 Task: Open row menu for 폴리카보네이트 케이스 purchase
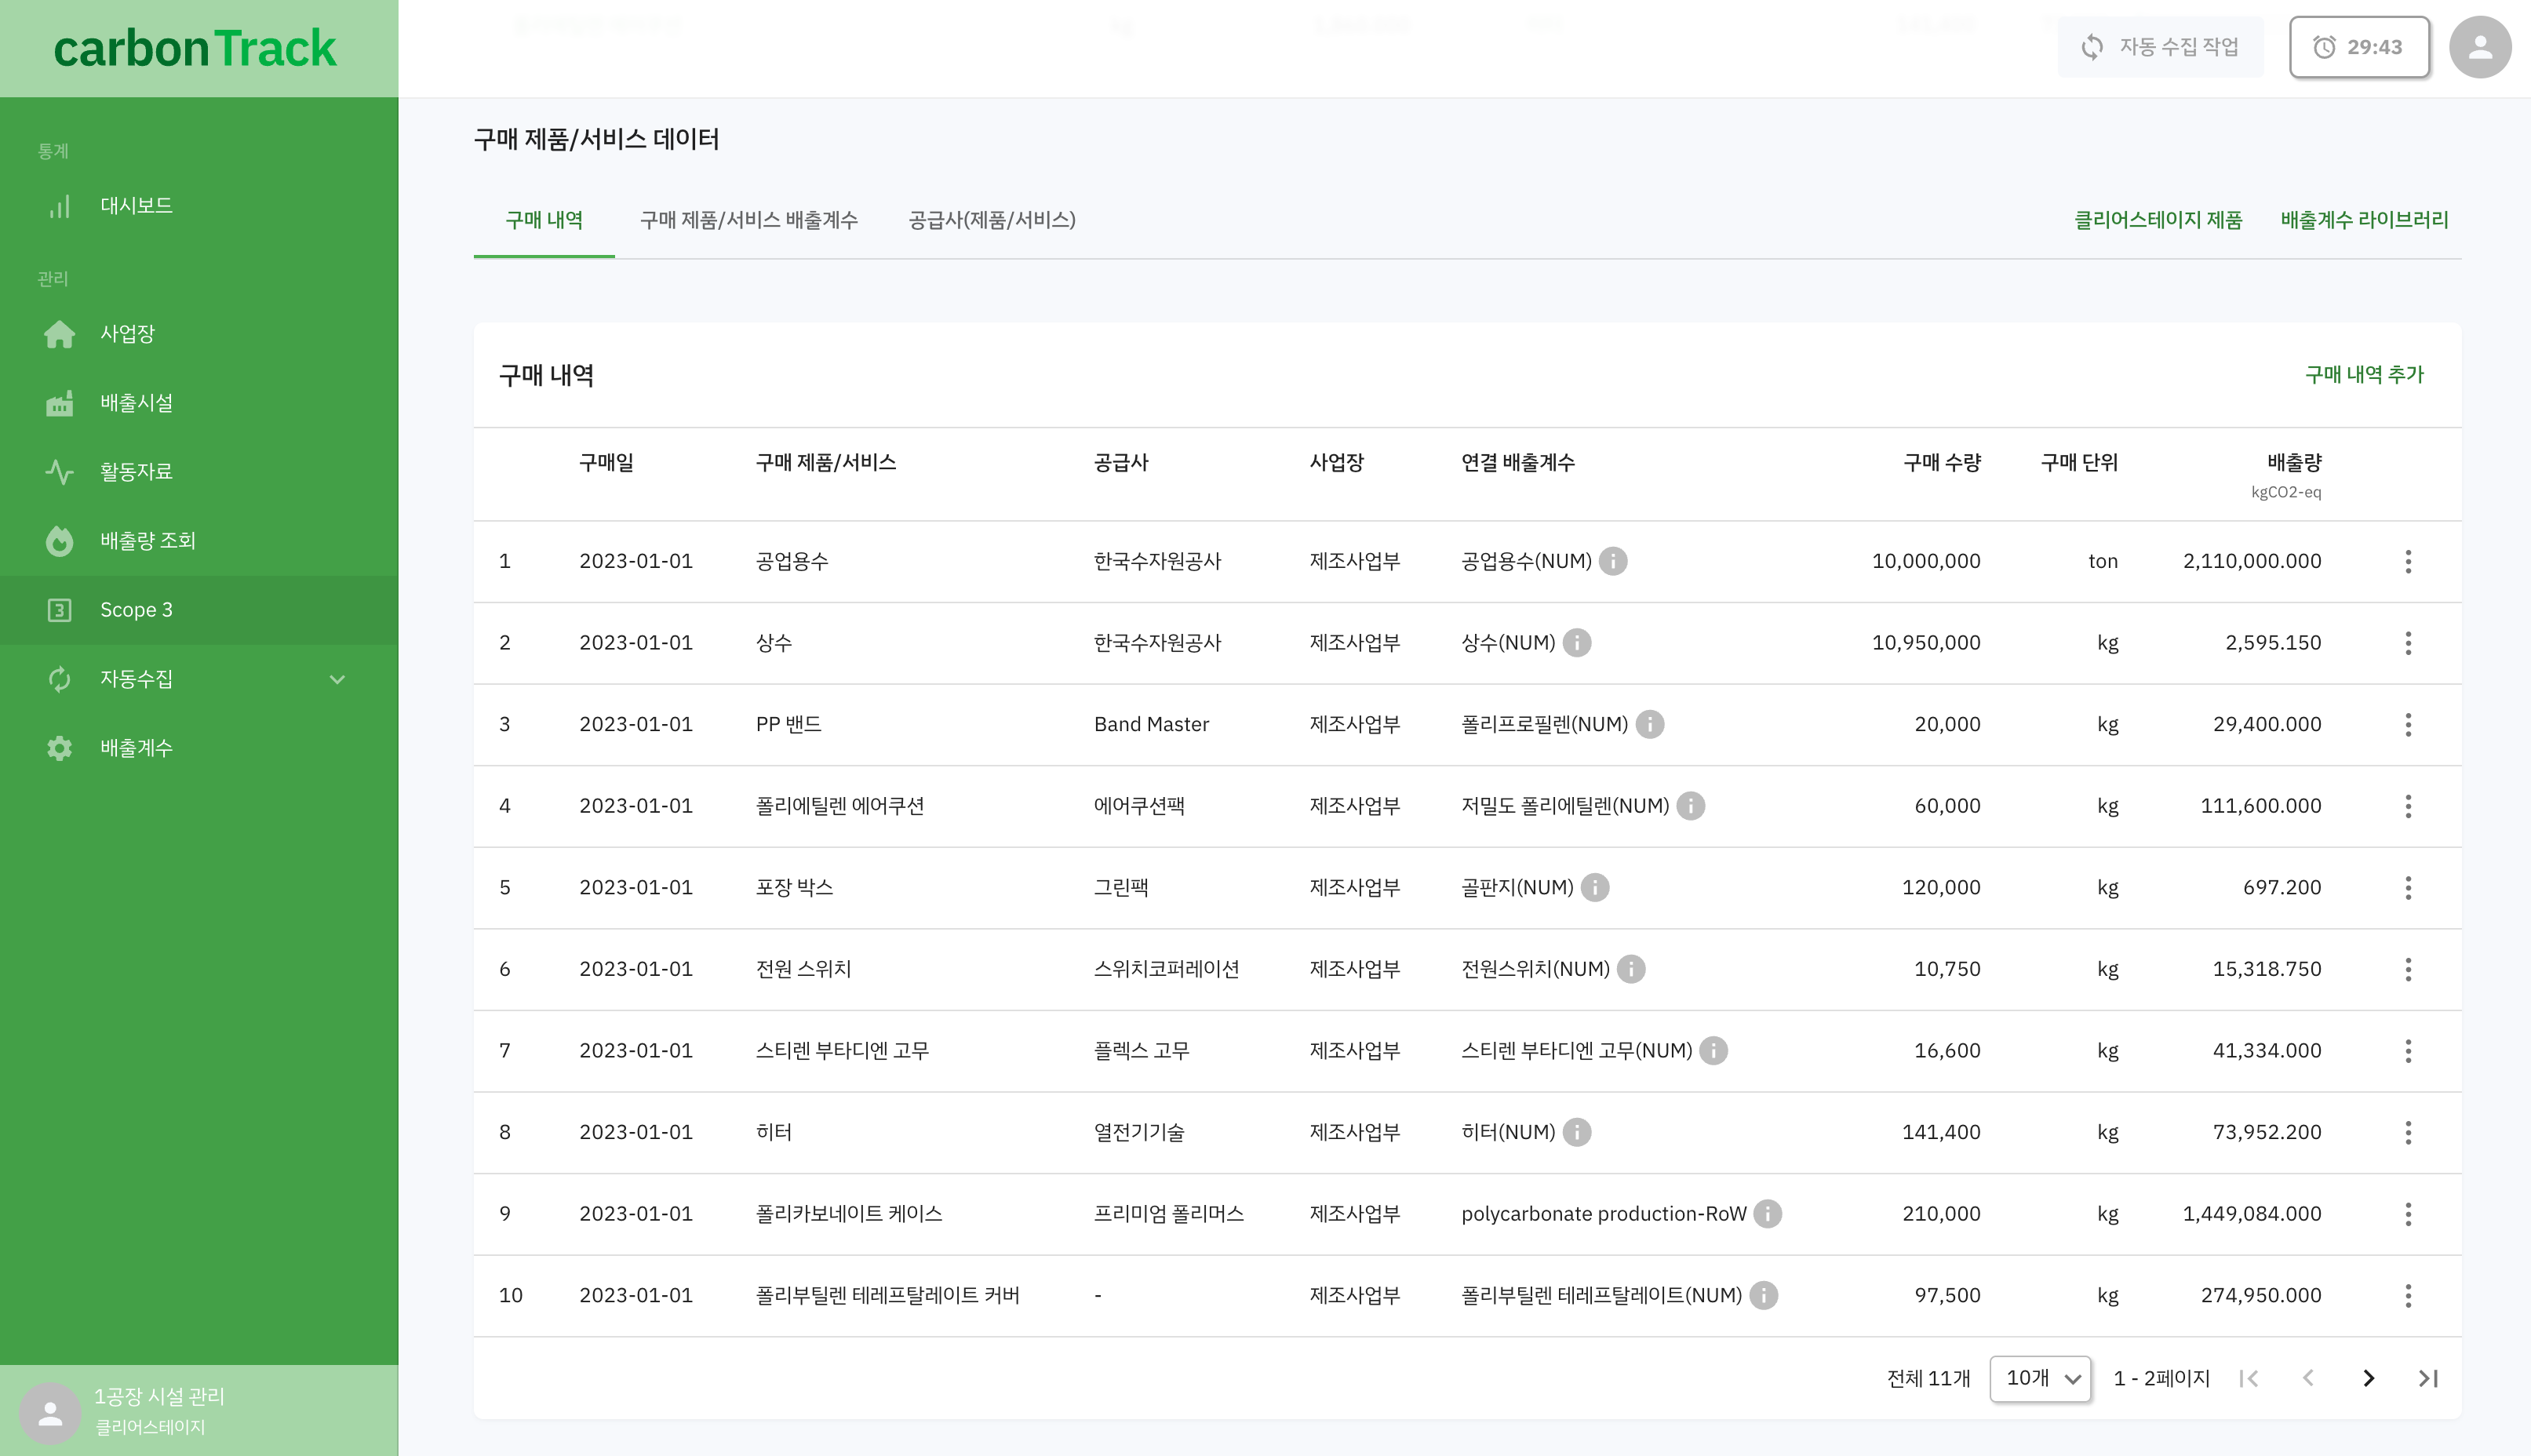pos(2408,1214)
